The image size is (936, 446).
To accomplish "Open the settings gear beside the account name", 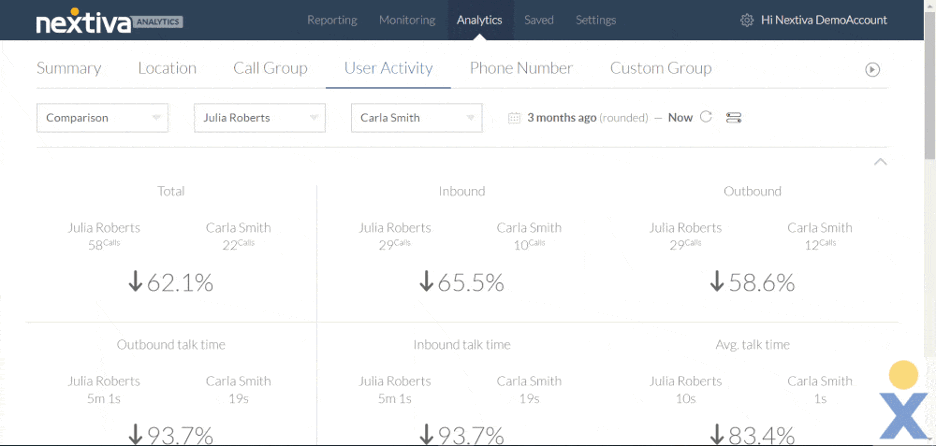I will click(746, 20).
